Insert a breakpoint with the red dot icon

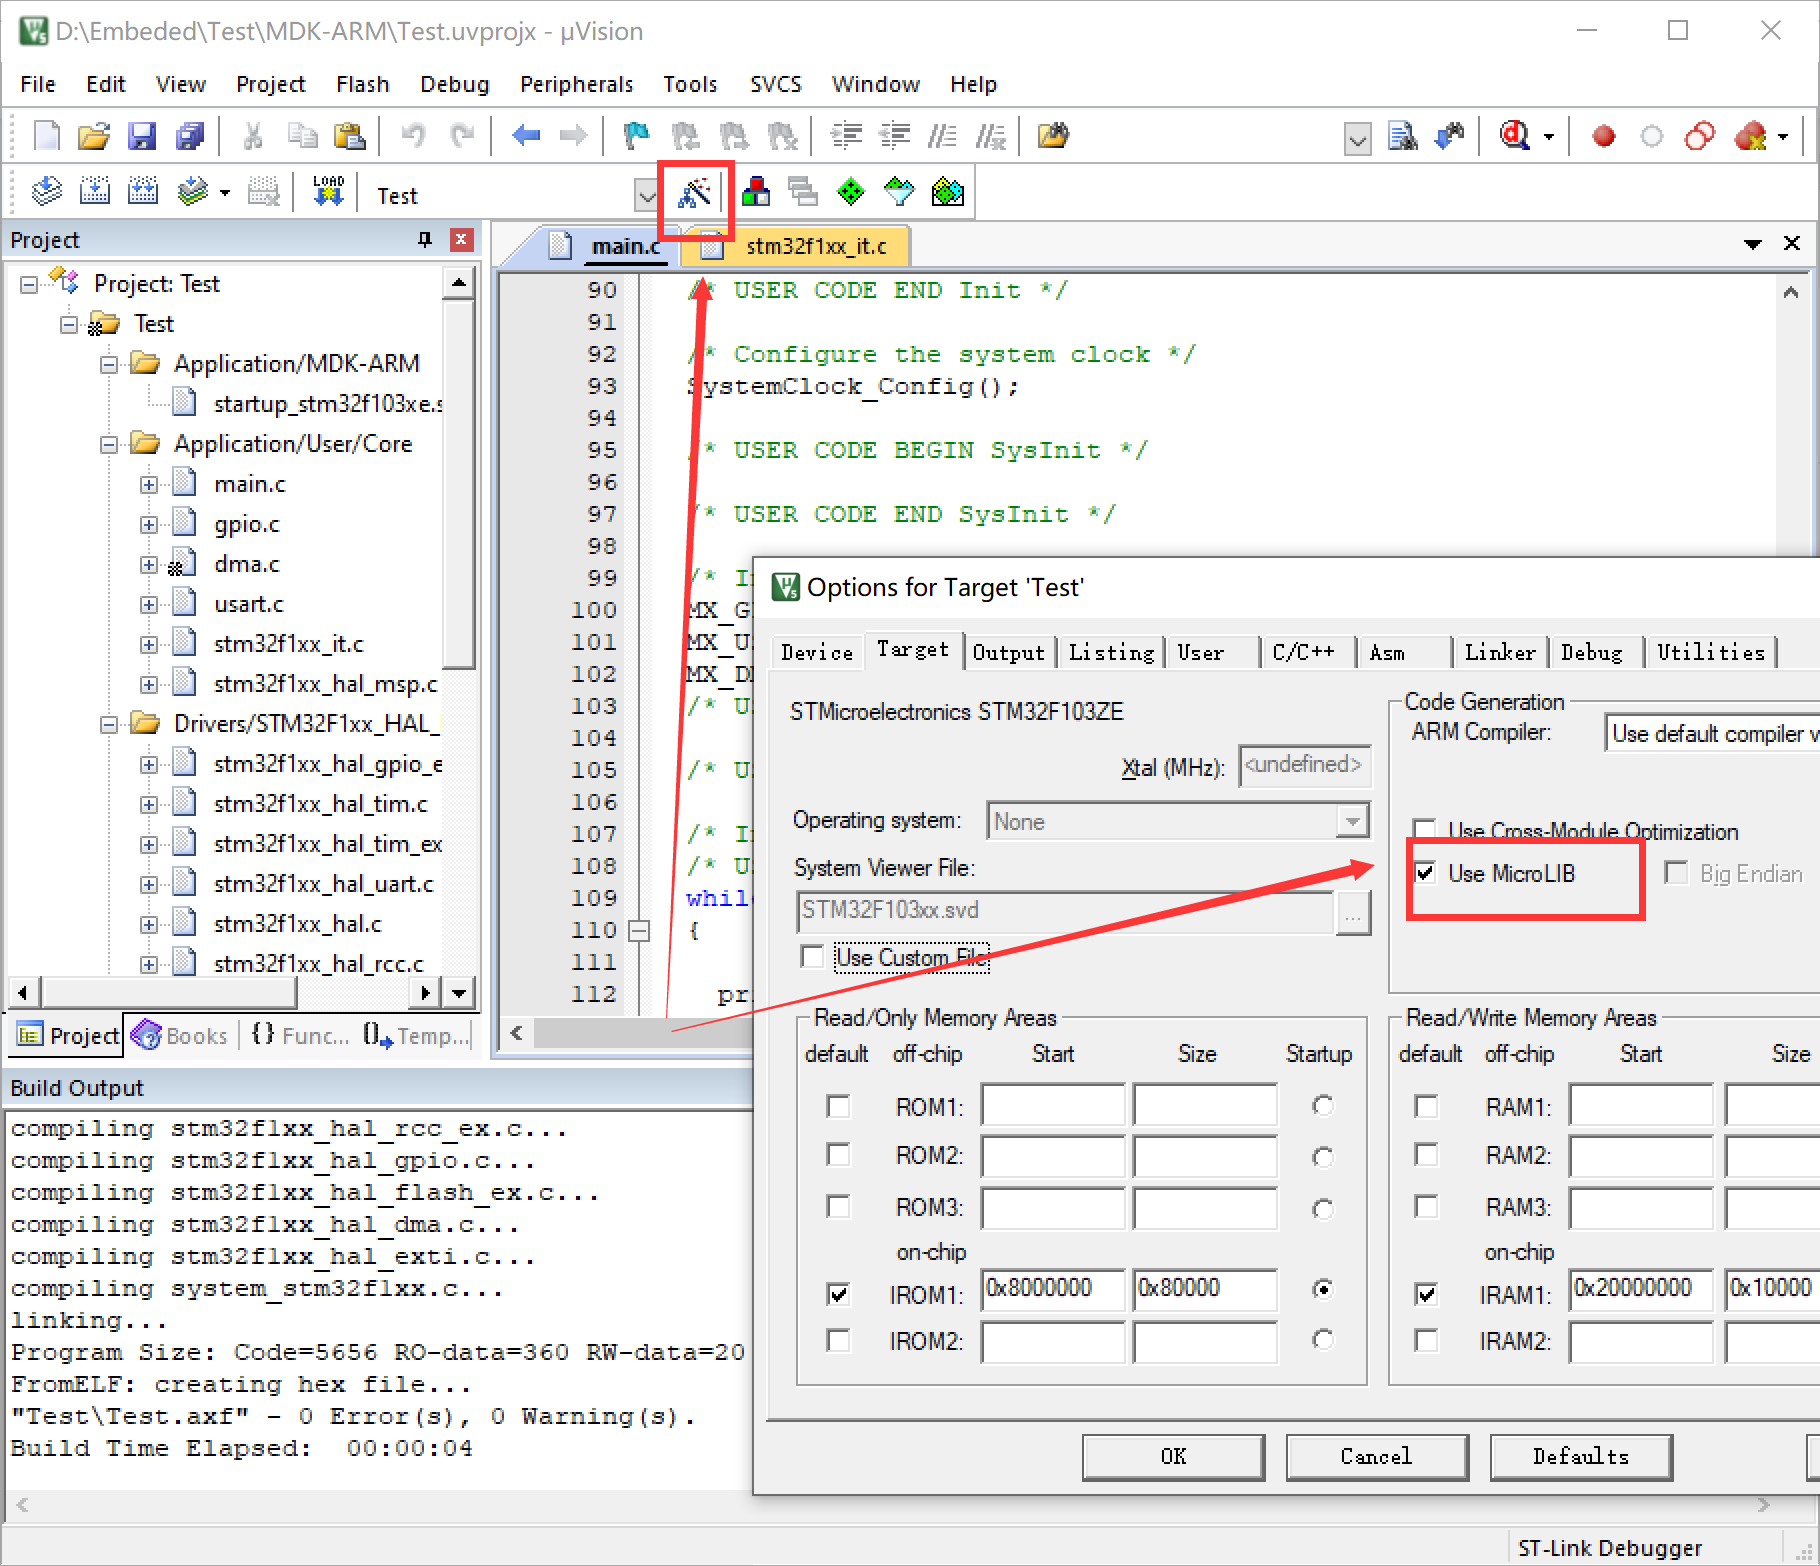(1602, 137)
